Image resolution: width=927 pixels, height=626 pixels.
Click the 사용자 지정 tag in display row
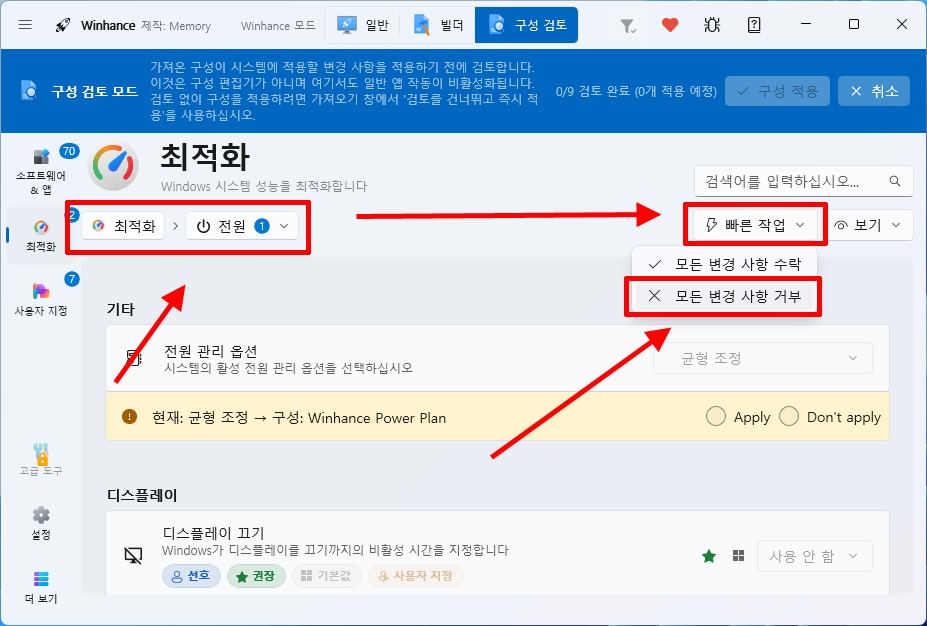(416, 576)
